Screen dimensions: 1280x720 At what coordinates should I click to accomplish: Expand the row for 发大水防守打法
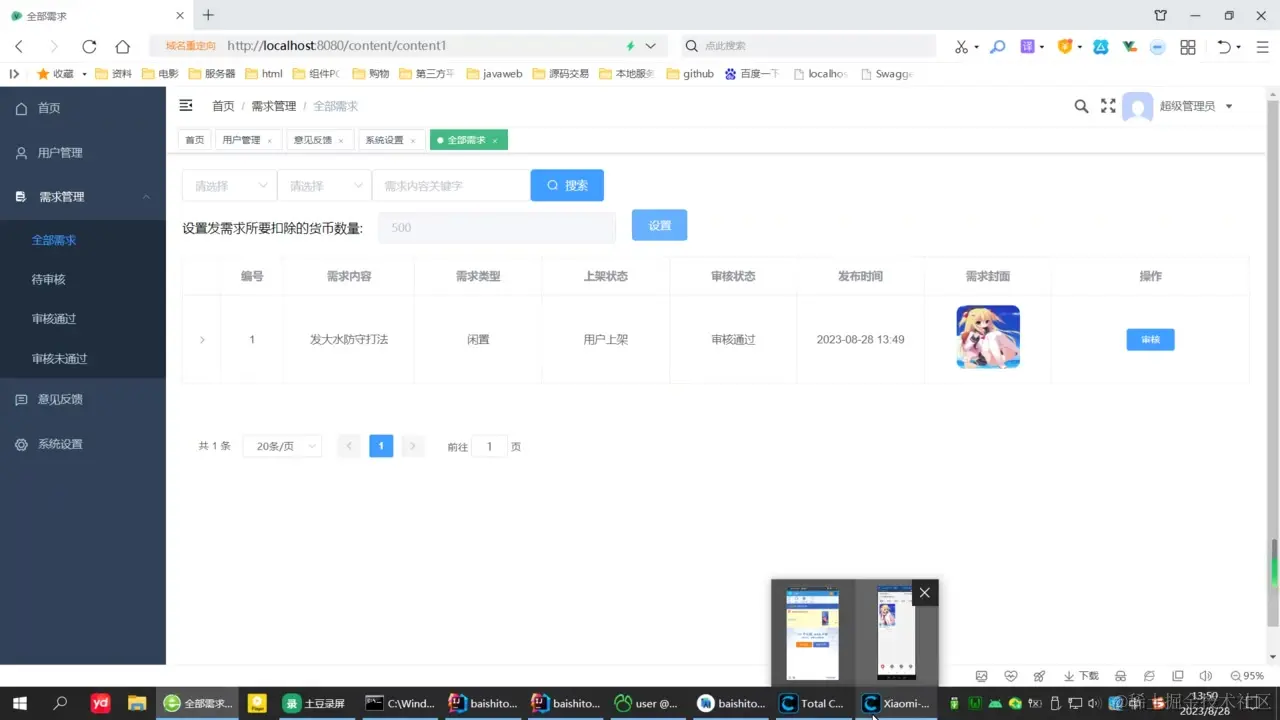[x=202, y=340]
